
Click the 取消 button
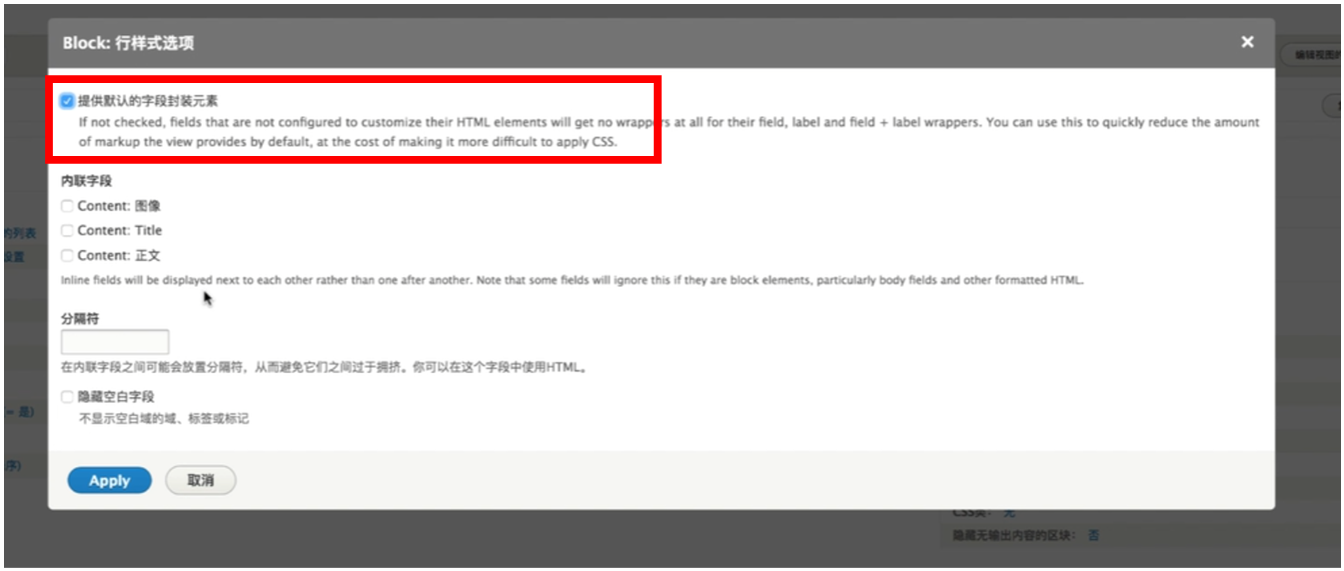coord(200,480)
